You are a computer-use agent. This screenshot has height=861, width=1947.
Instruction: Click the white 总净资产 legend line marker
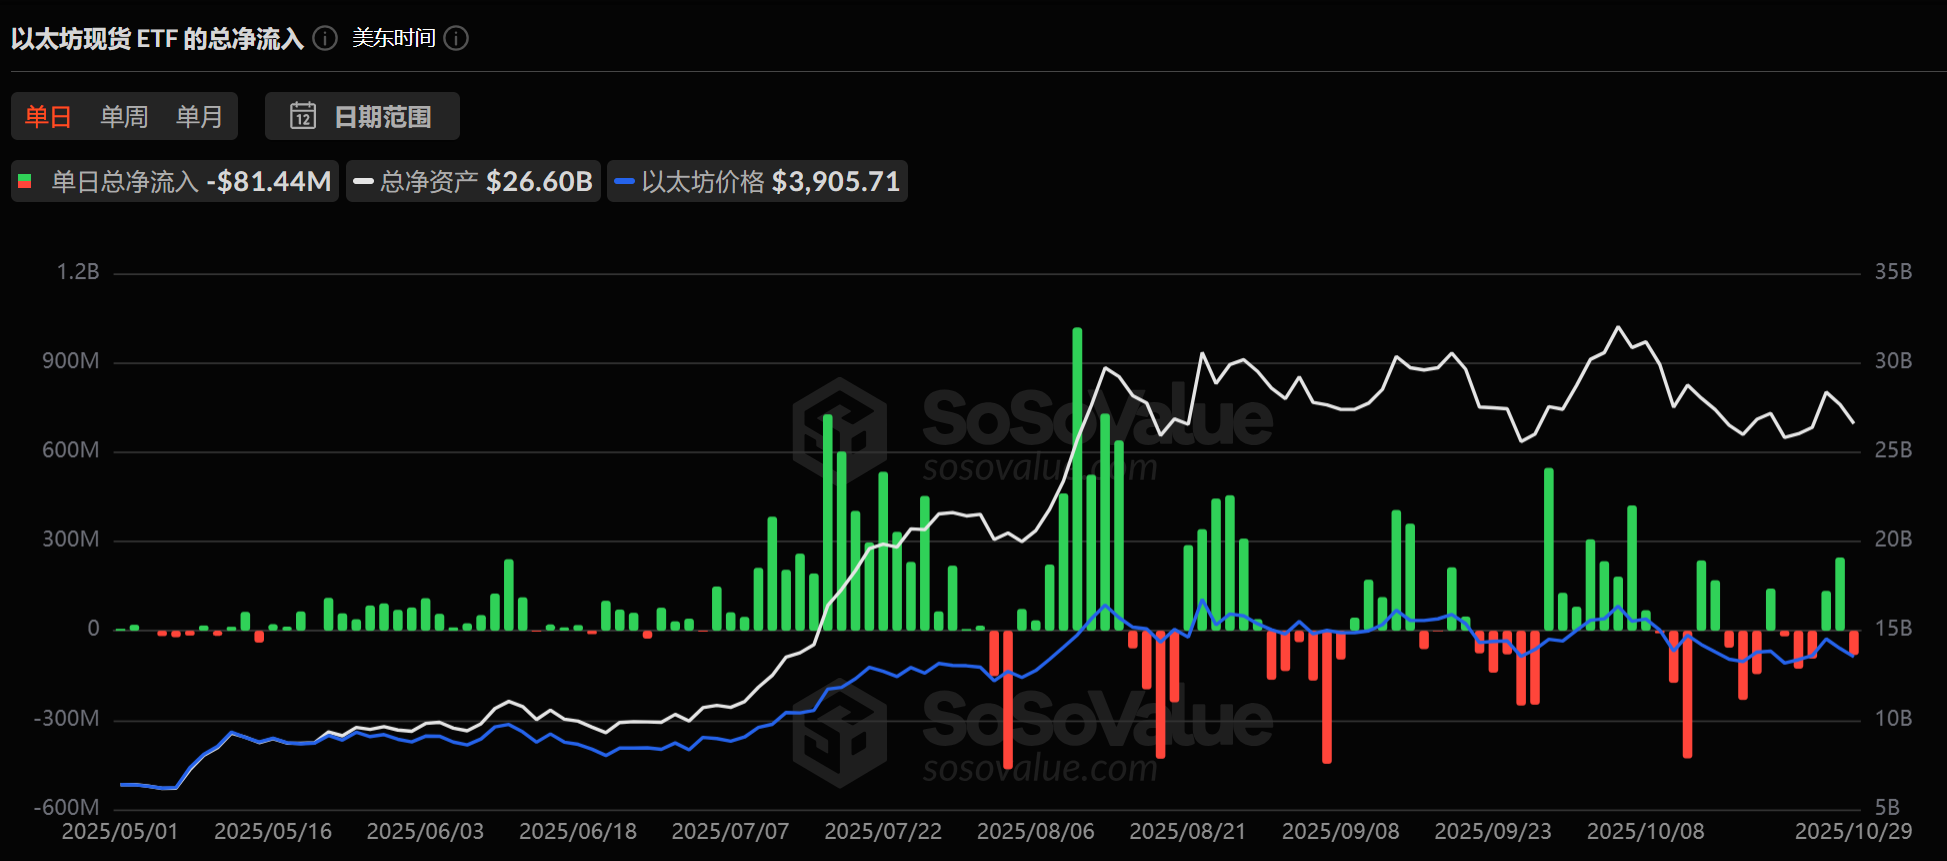click(x=364, y=181)
